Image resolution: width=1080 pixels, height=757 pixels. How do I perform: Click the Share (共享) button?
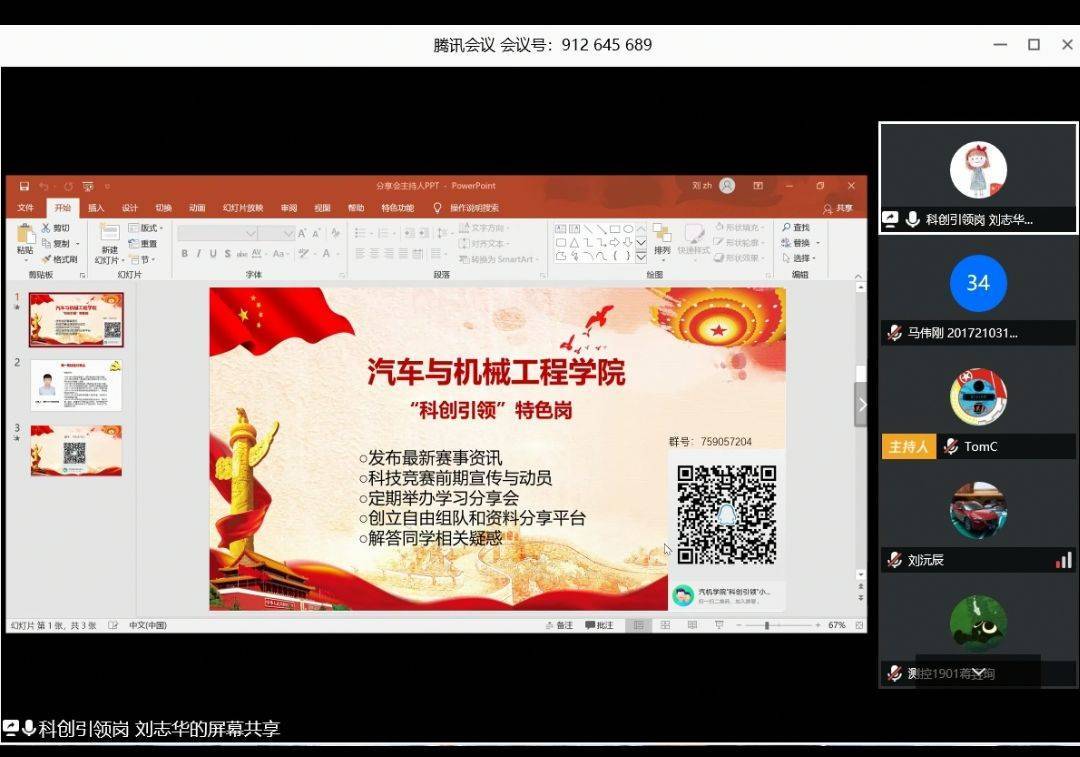[x=838, y=208]
